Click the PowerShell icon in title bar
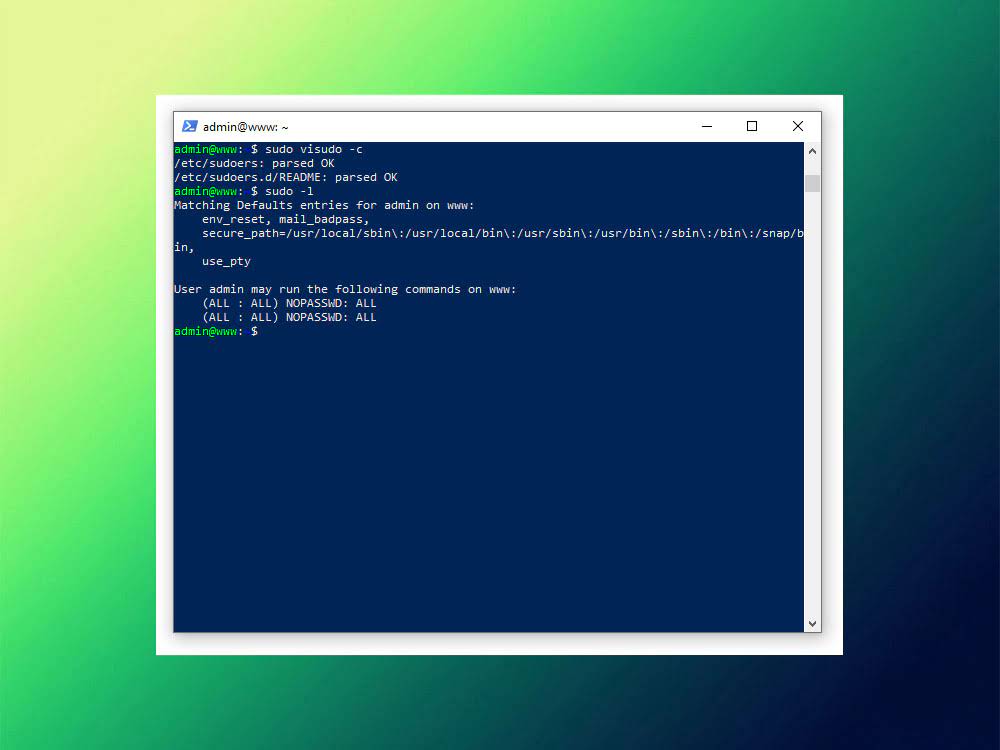Screen dimensions: 1000x750 (x=189, y=127)
